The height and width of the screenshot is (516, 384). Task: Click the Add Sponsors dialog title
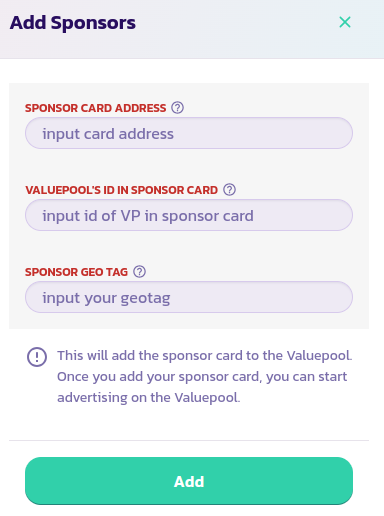pyautogui.click(x=73, y=23)
